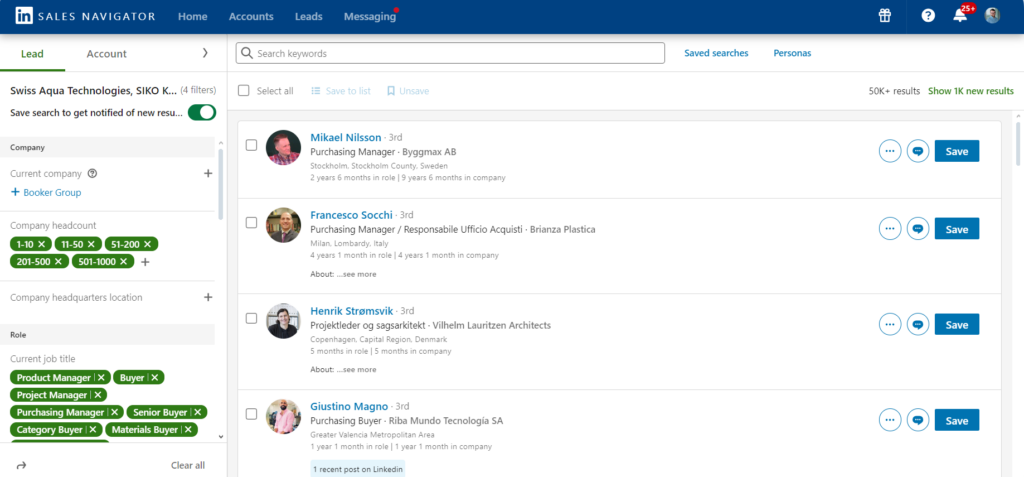Open Messaging in top navigation
This screenshot has width=1024, height=477.
click(370, 16)
